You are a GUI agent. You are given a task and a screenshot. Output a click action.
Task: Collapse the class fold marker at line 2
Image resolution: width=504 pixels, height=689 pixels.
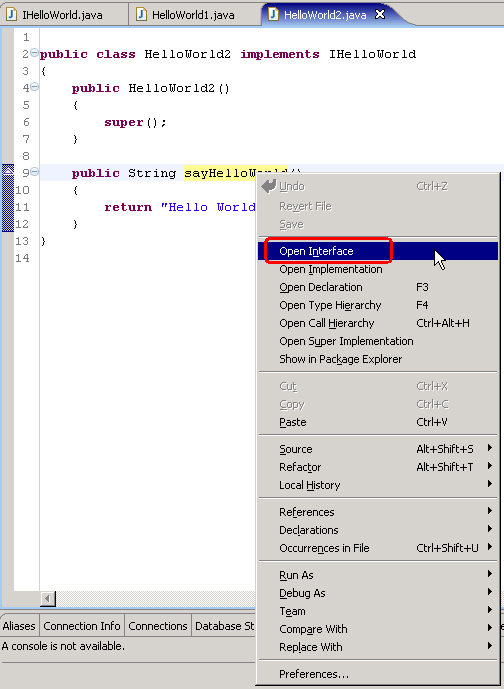tap(34, 53)
